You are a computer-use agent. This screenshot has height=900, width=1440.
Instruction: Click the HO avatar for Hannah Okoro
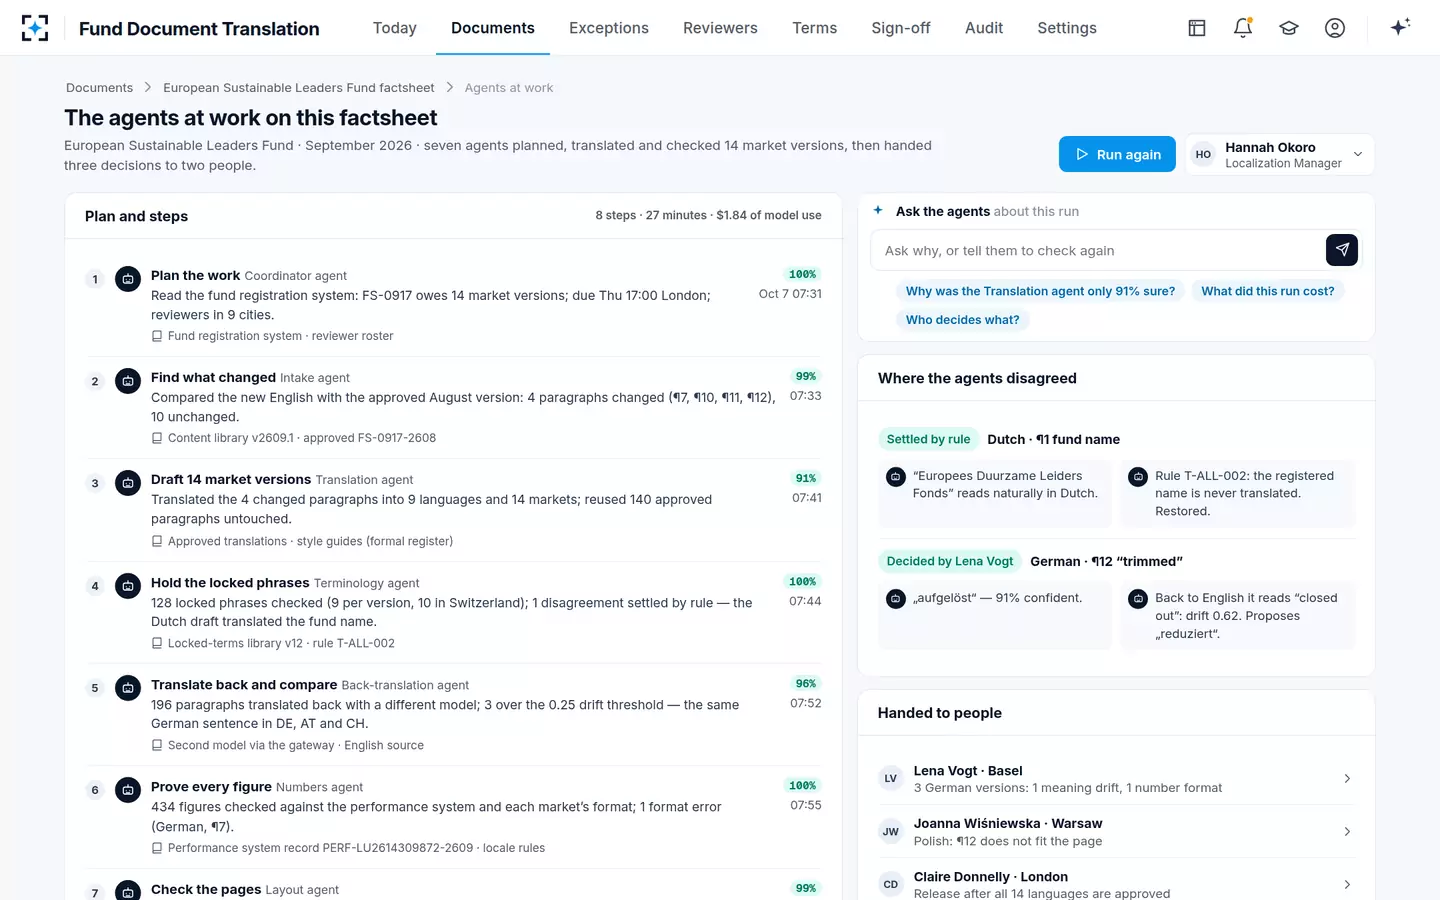[1203, 154]
